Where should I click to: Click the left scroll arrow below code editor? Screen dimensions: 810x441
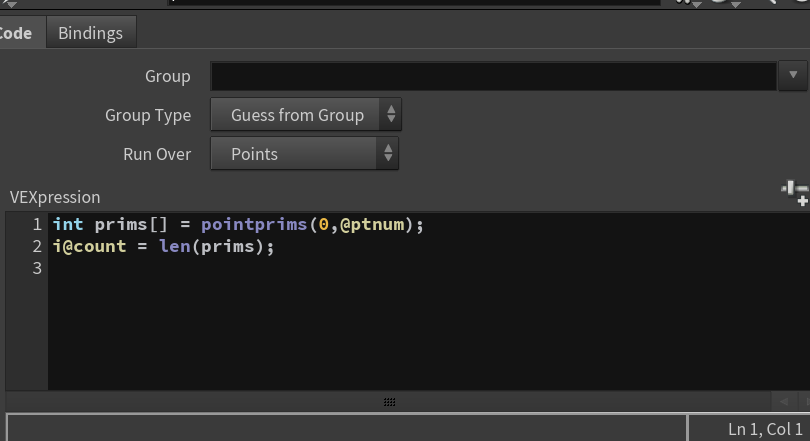pos(784,401)
